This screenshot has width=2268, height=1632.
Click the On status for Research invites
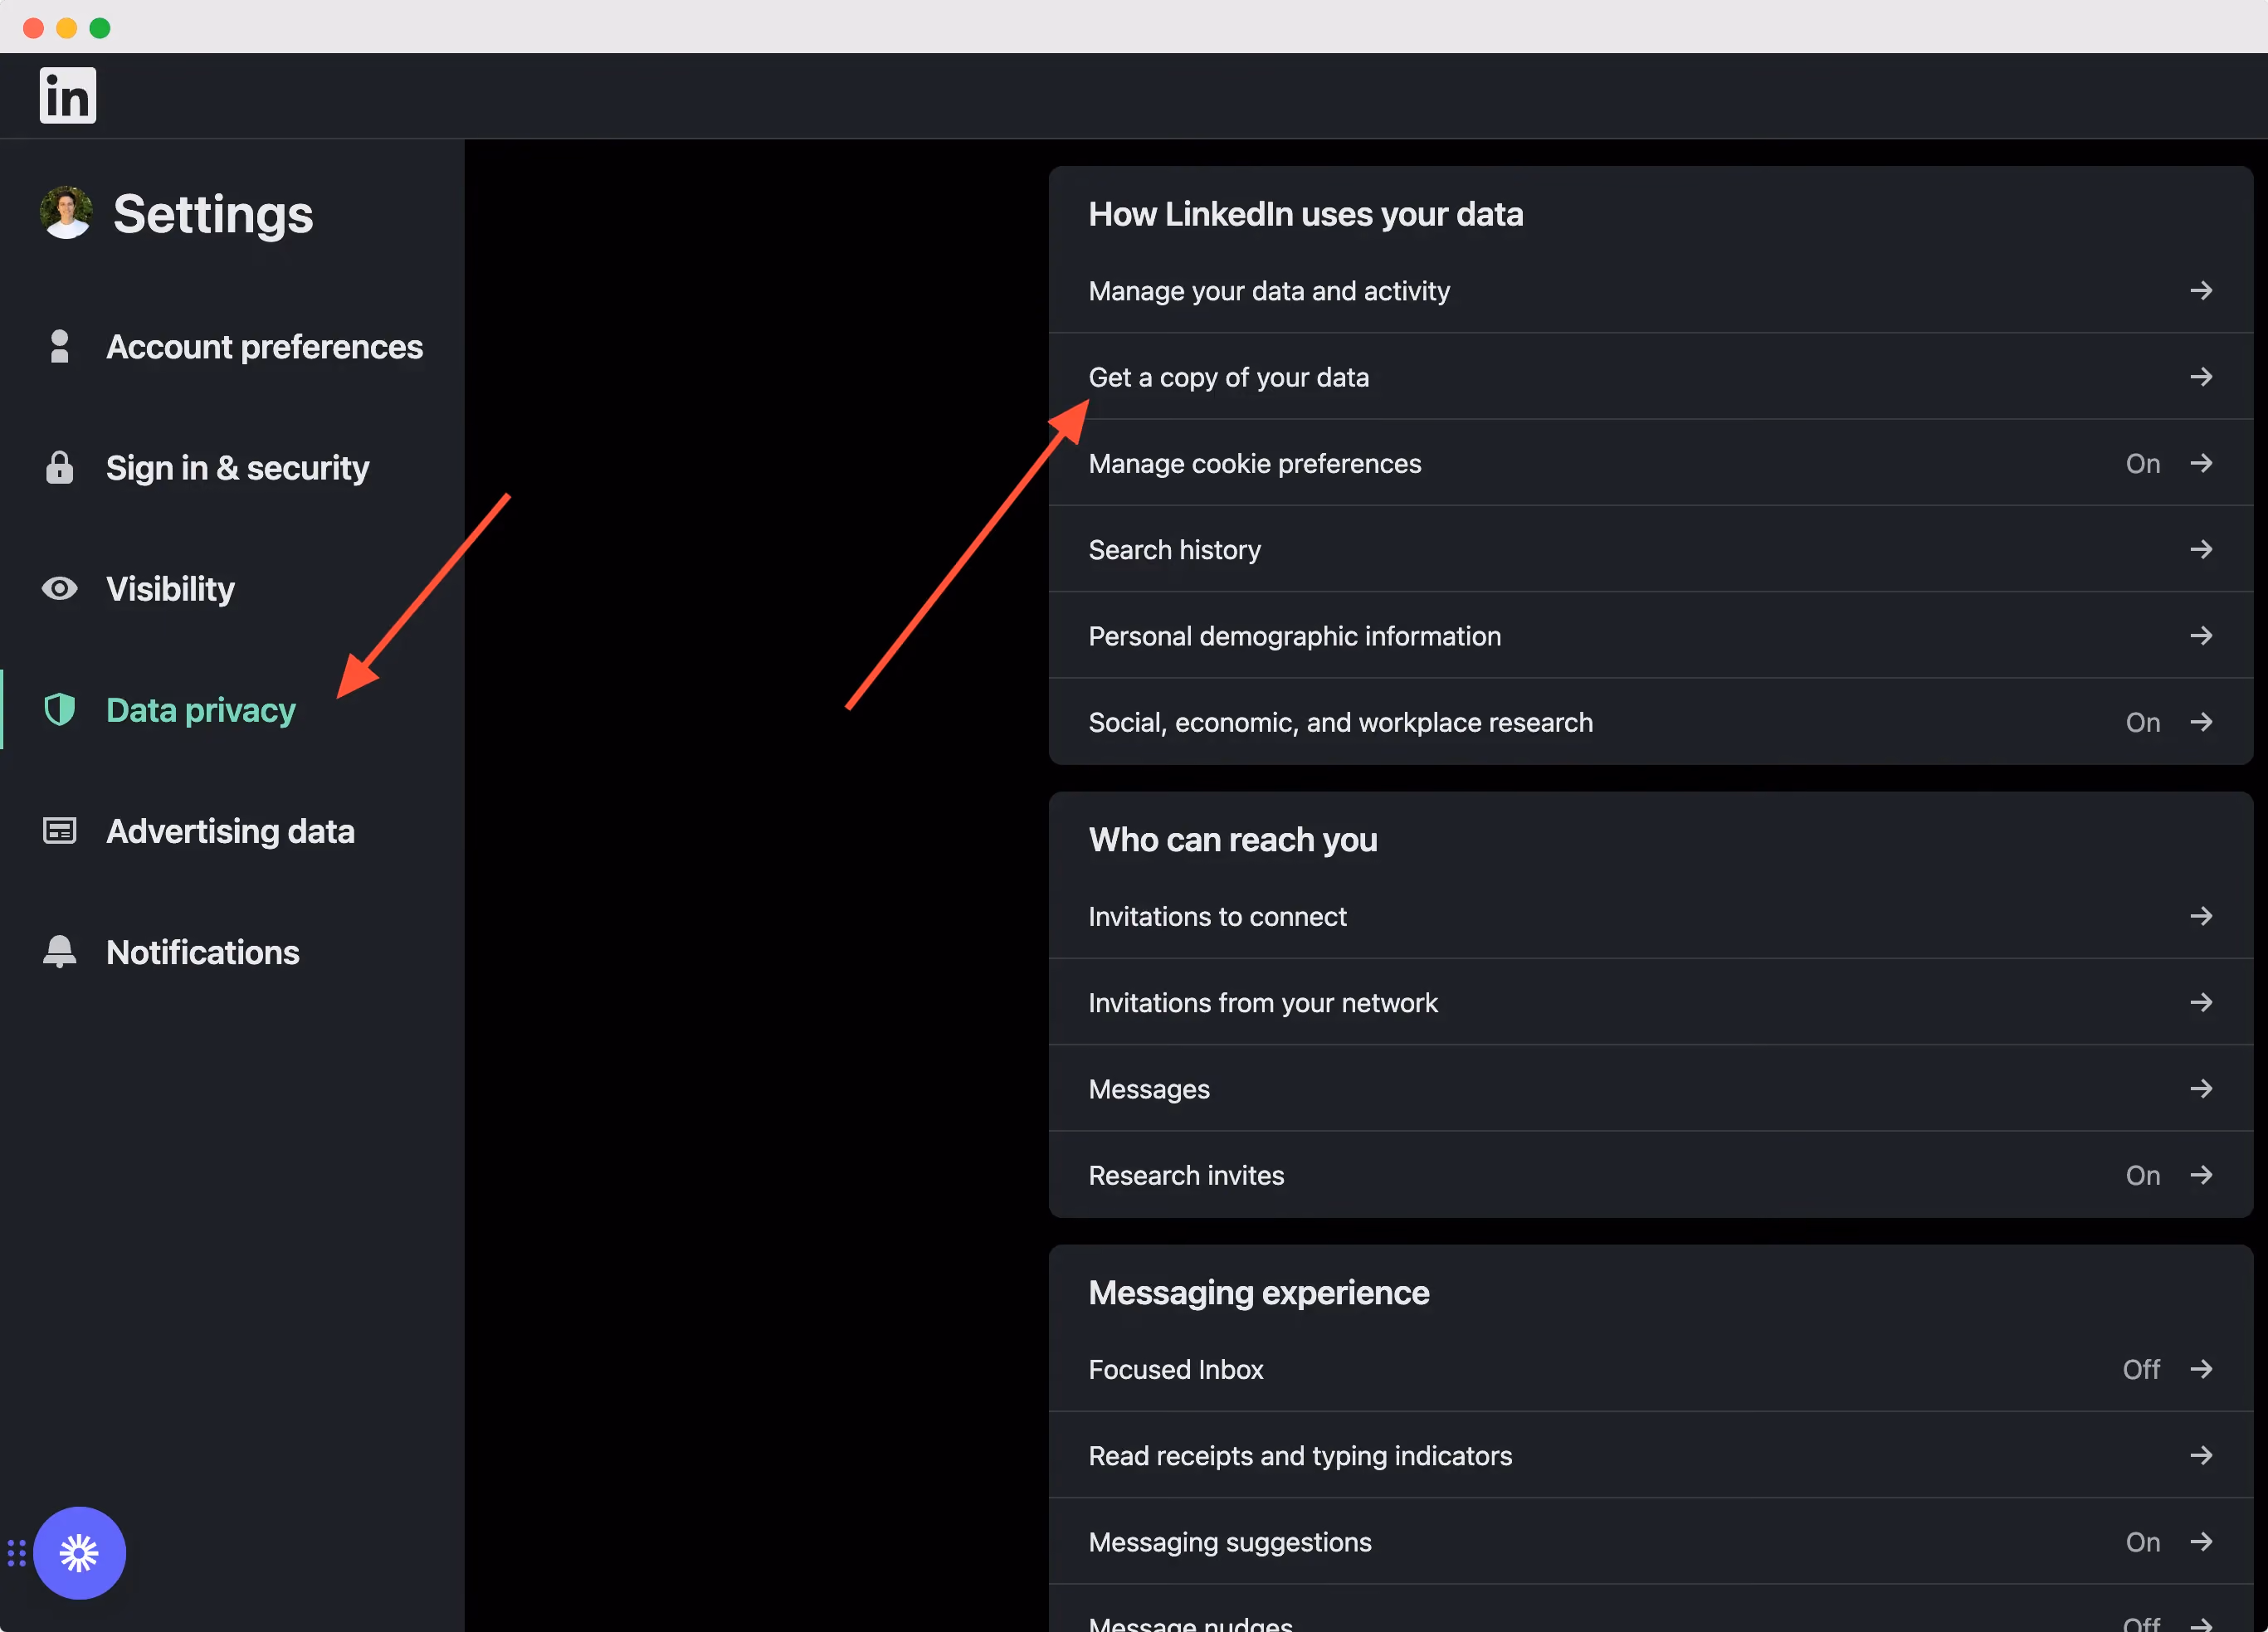coord(2143,1176)
